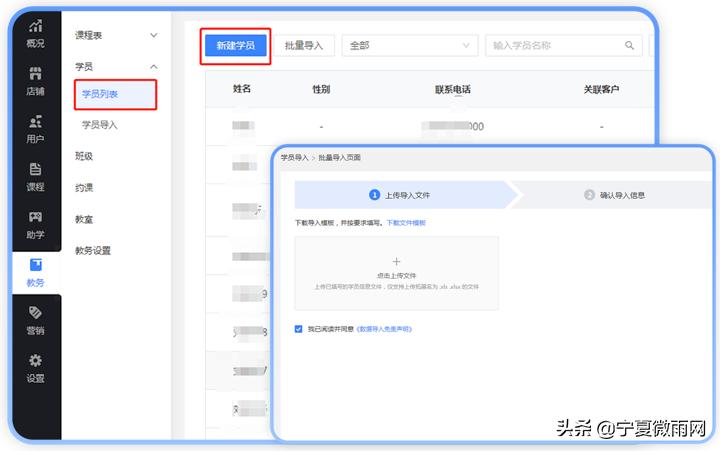Click the 确认导入信息 step two tab
Image resolution: width=720 pixels, height=451 pixels.
pos(614,195)
